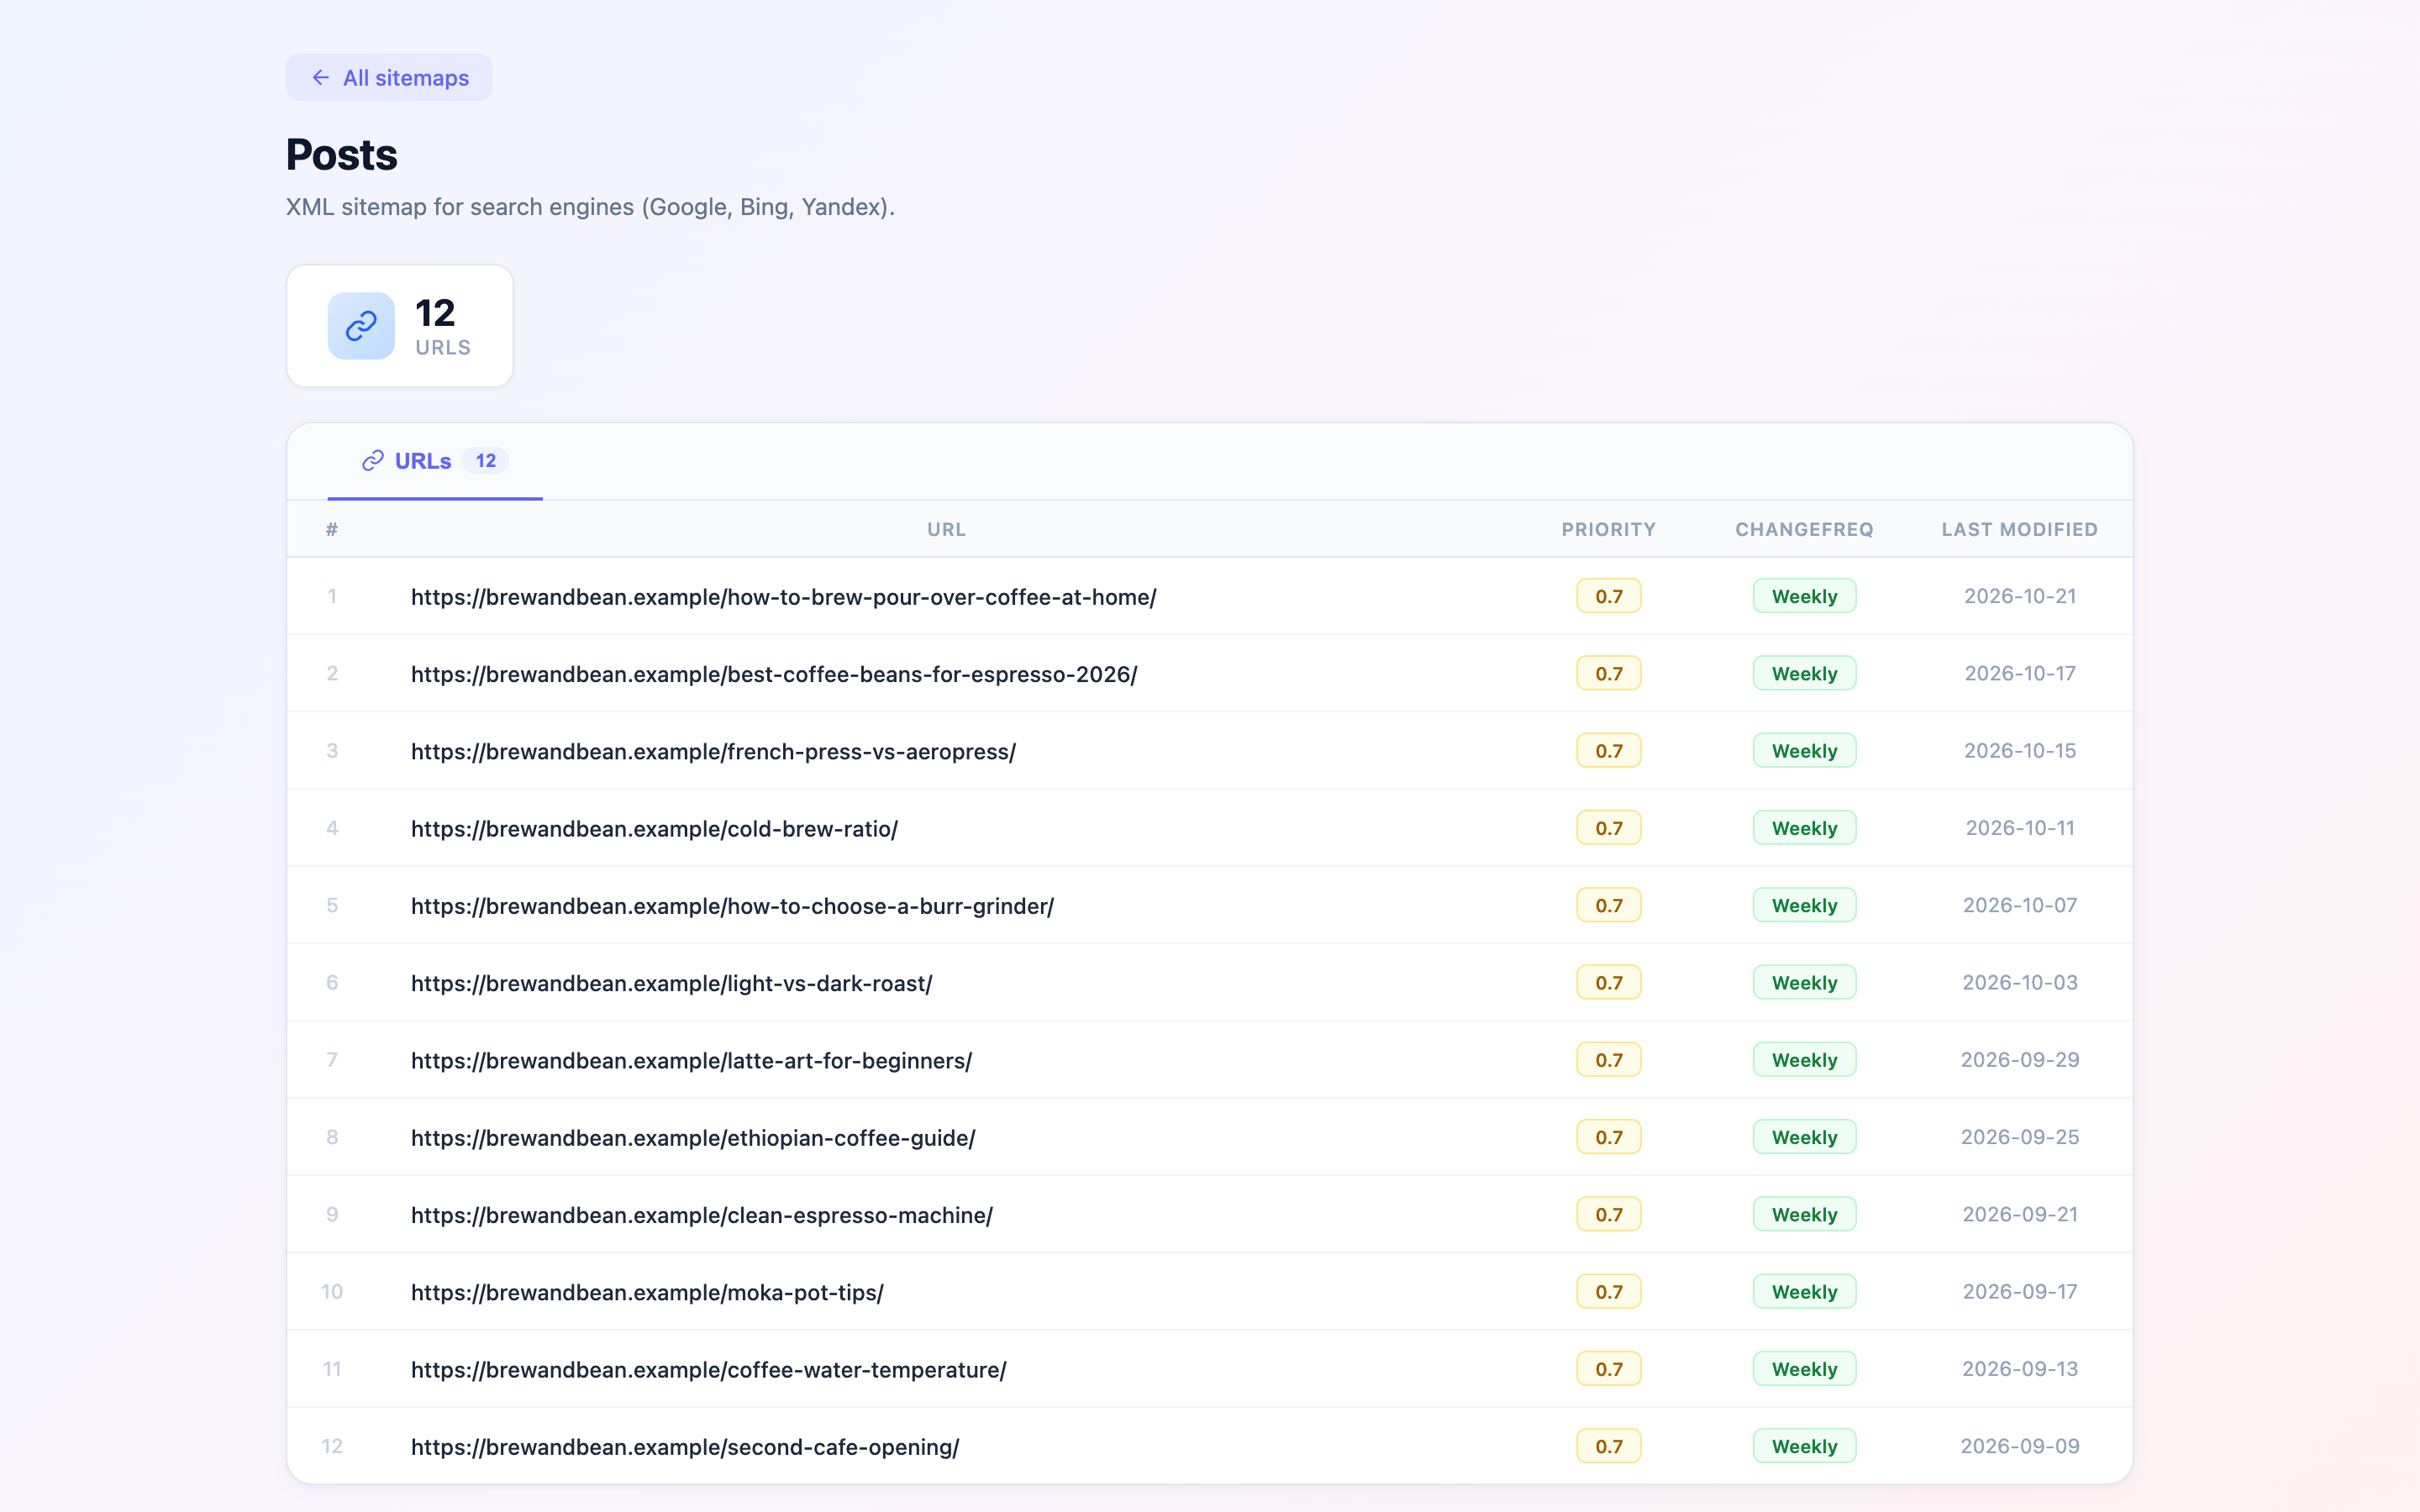This screenshot has width=2420, height=1512.
Task: Open the latte-art-for-beginners URL
Action: point(691,1060)
